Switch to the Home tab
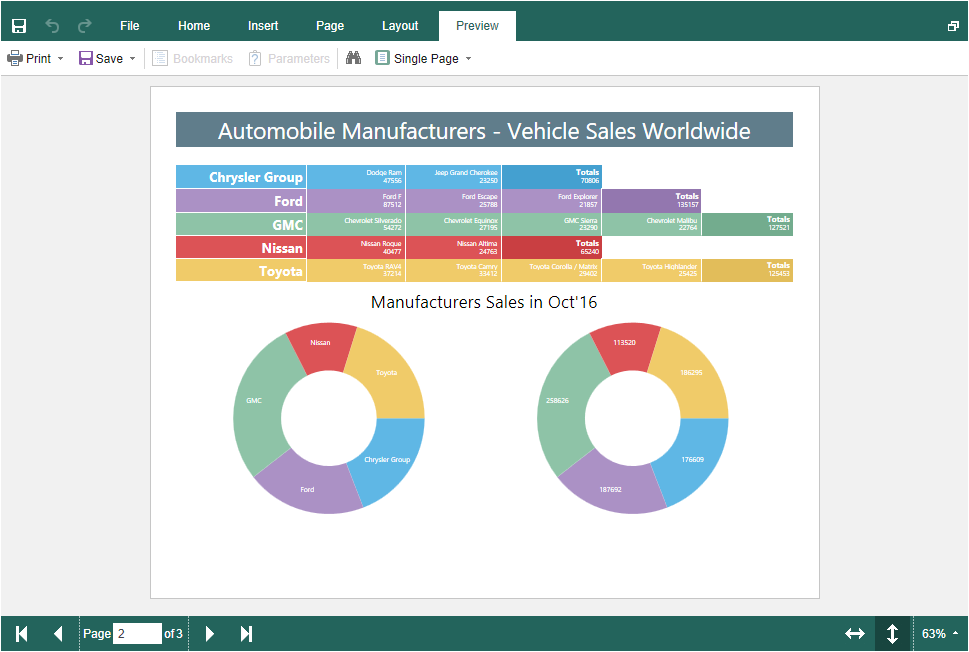Image resolution: width=969 pixels, height=652 pixels. pyautogui.click(x=194, y=25)
